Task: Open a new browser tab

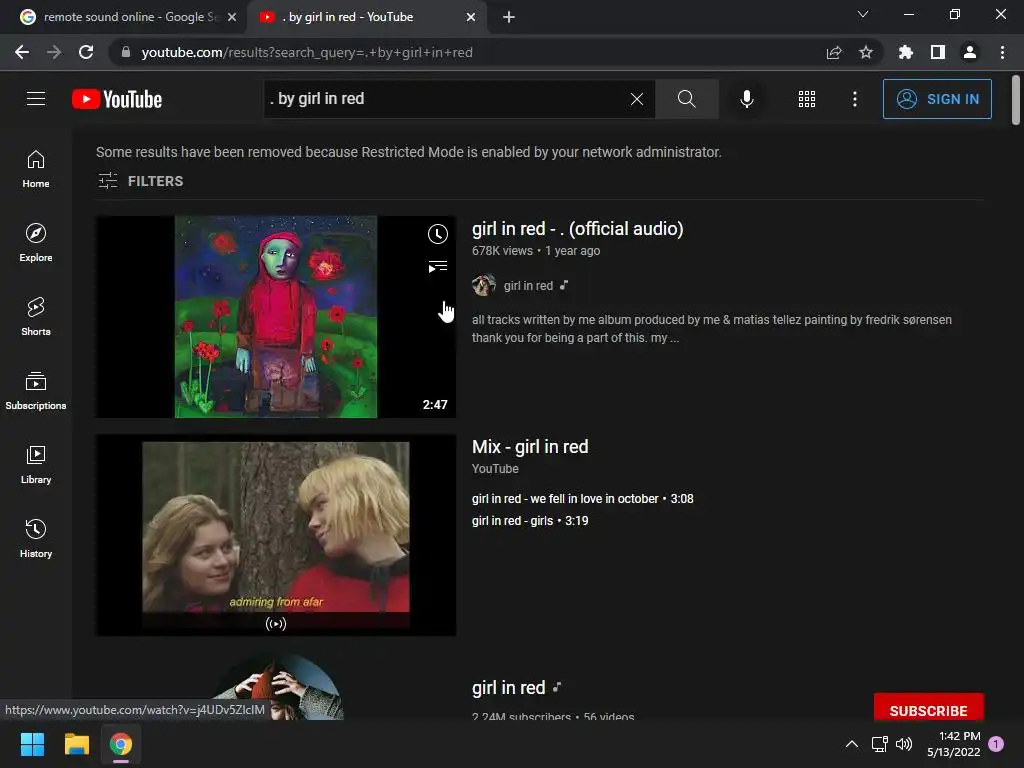Action: (509, 17)
